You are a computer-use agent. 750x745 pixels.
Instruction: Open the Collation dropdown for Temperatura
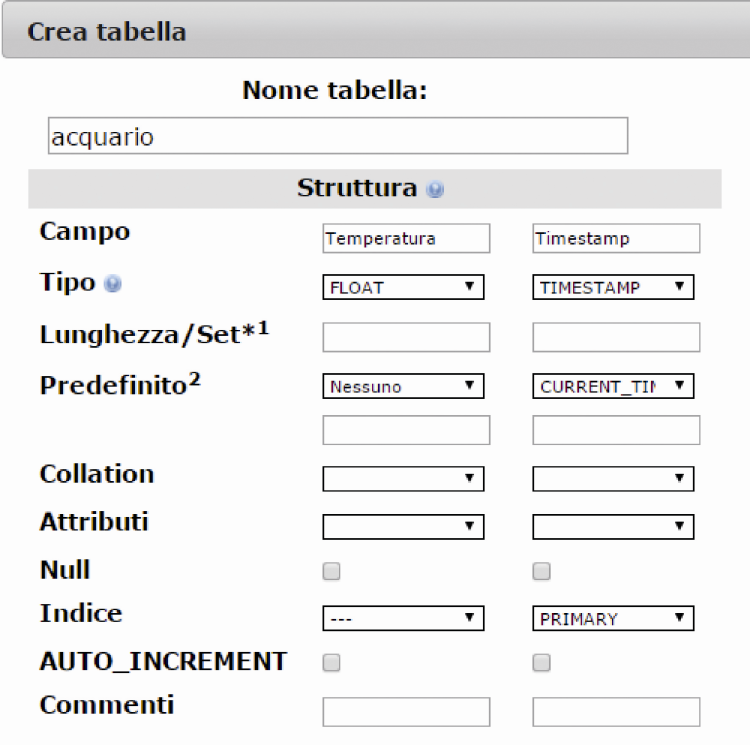click(x=403, y=479)
